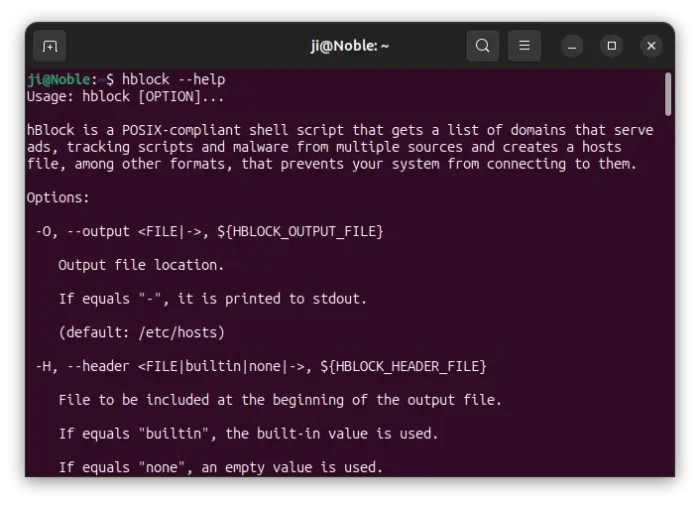Minimize the terminal window
Screen dimensions: 700x505
click(572, 46)
